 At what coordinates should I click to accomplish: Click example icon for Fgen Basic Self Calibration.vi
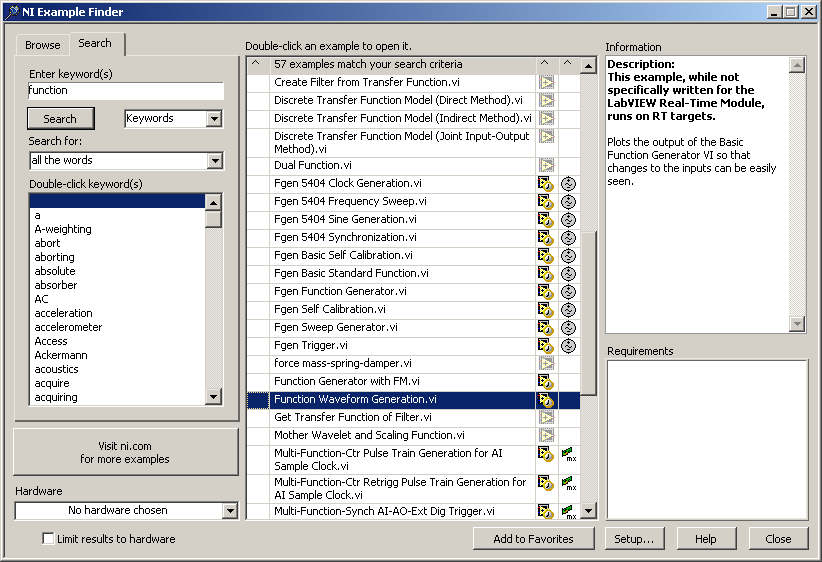pos(545,256)
